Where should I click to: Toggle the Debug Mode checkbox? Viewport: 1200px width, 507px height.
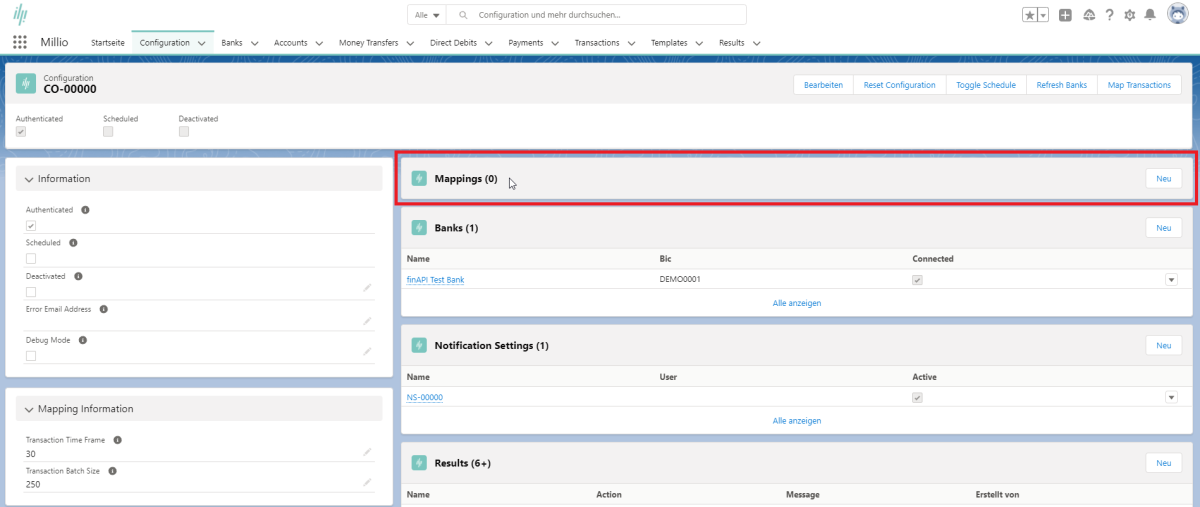(31, 356)
